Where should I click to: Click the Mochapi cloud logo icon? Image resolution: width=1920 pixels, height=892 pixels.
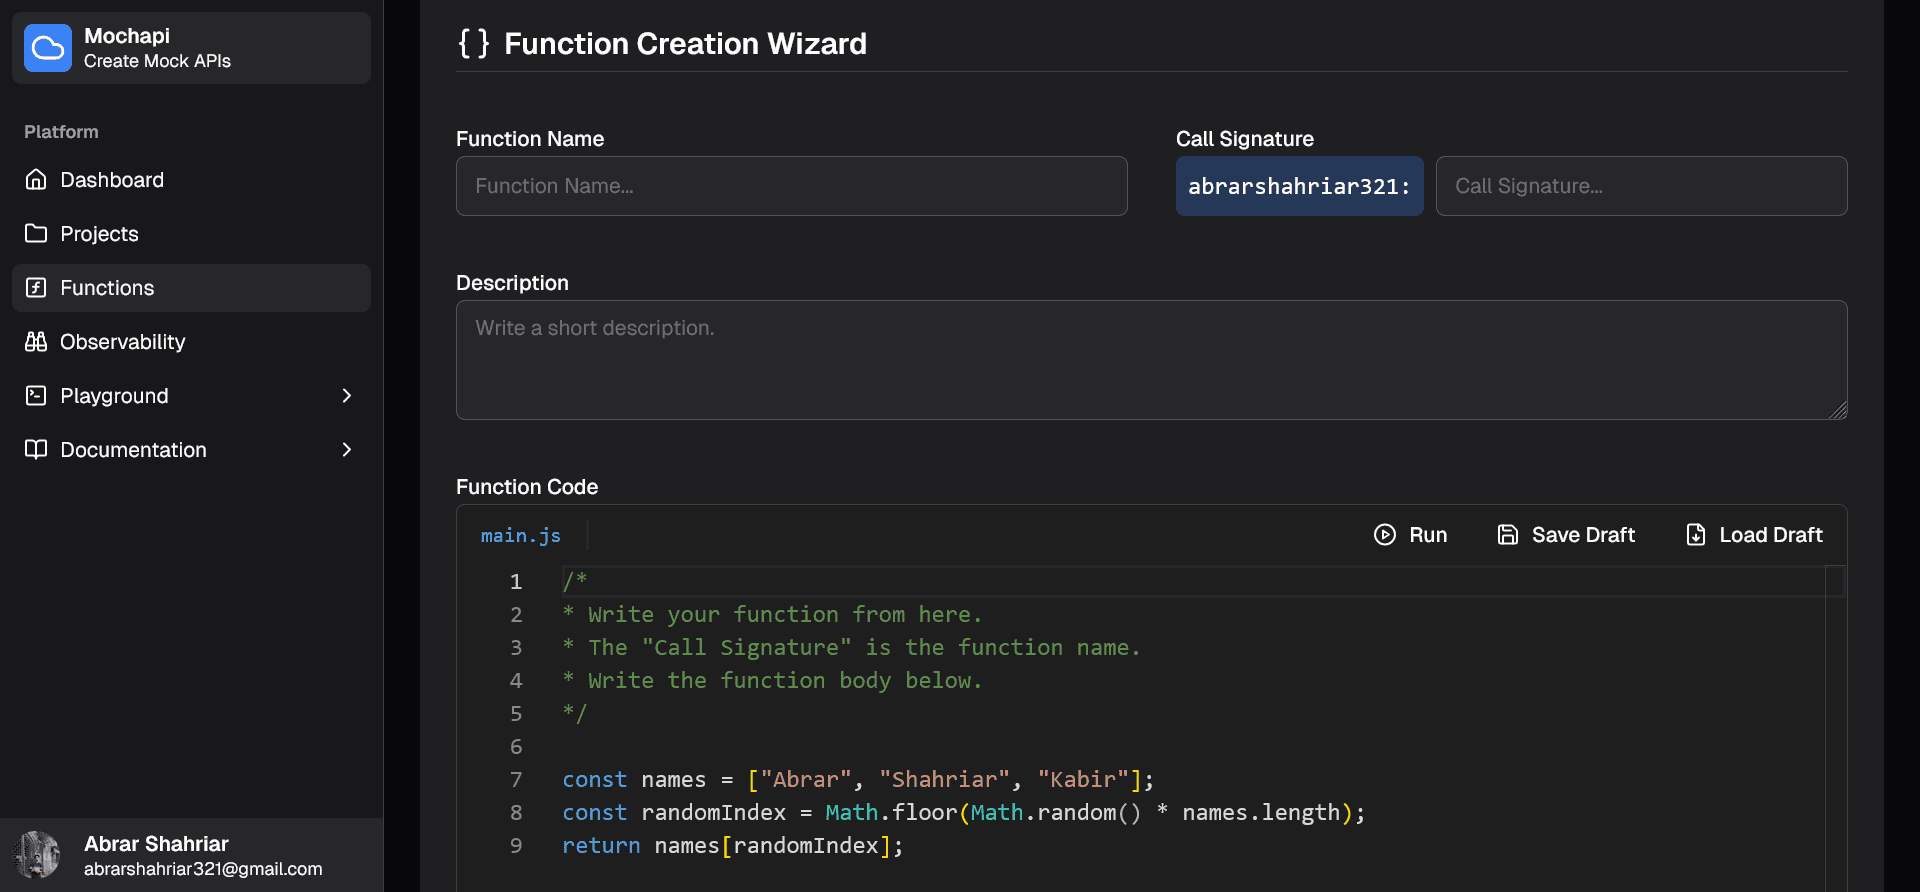tap(48, 48)
